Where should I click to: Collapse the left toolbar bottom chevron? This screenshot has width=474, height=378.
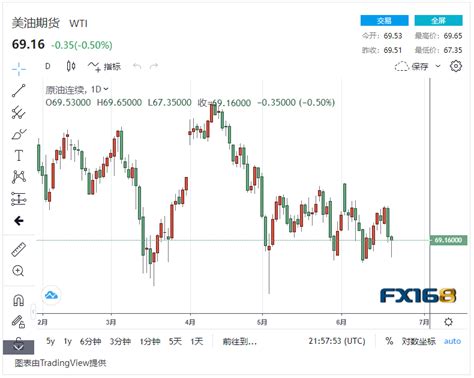point(19,347)
